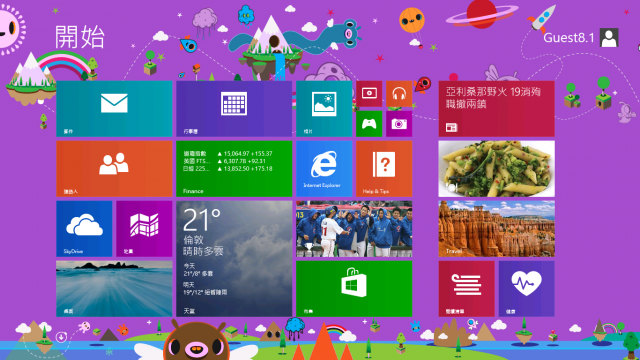This screenshot has width=640, height=360.
Task: Open the Mail tile with envelope icon
Action: [x=114, y=109]
